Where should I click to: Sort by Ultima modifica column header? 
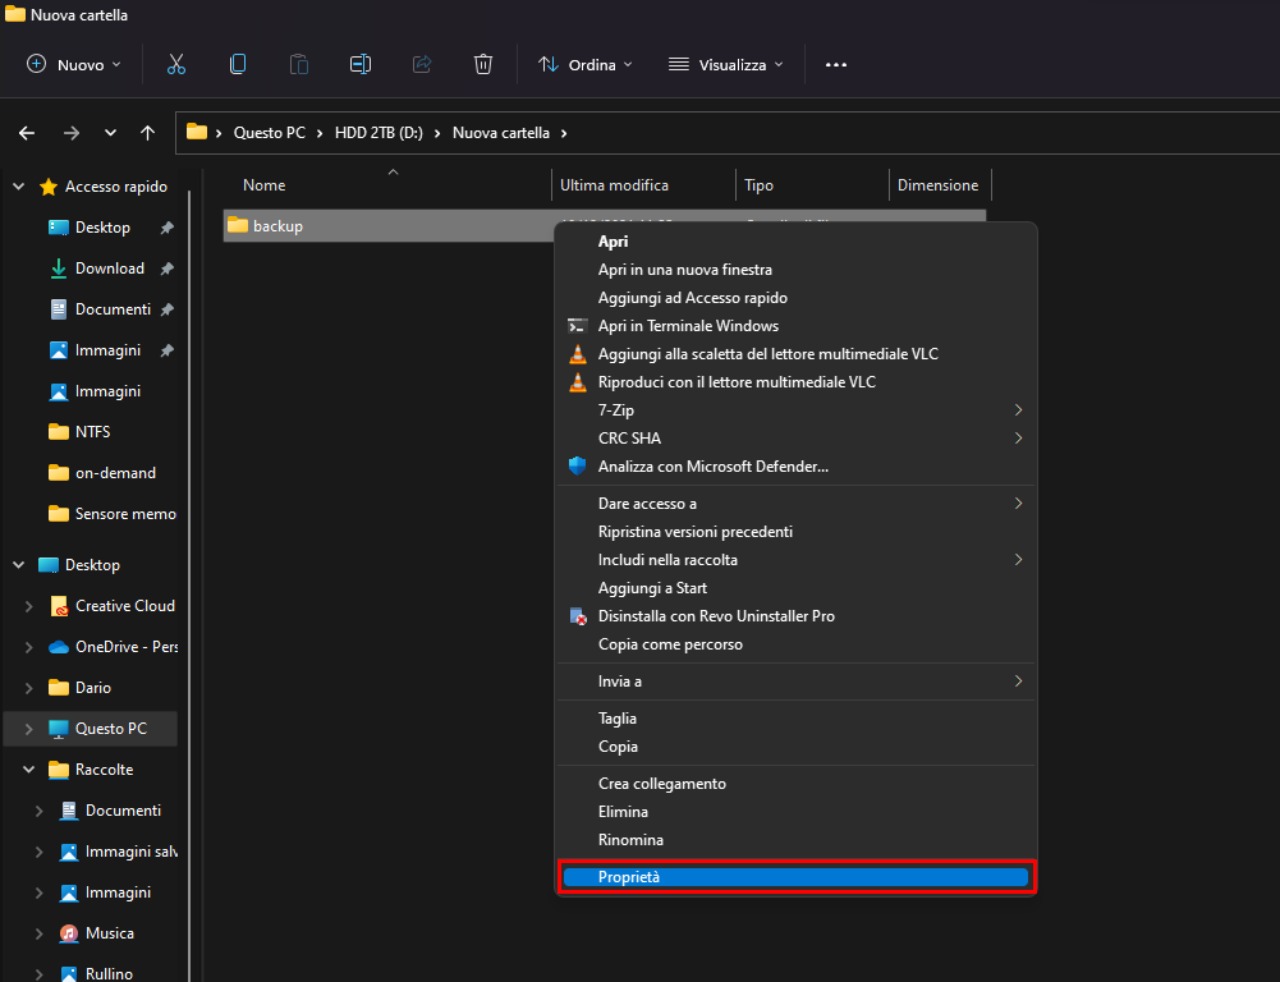pyautogui.click(x=614, y=185)
